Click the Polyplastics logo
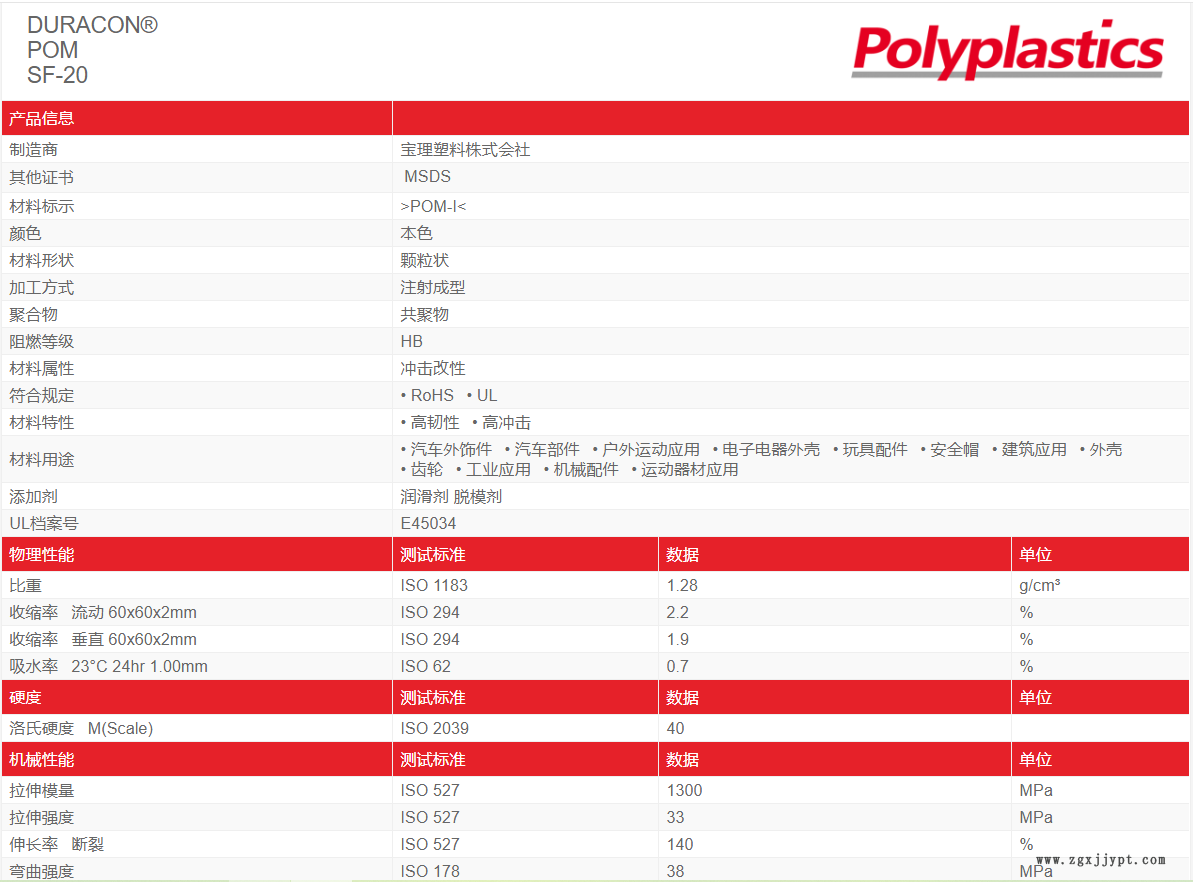Image resolution: width=1193 pixels, height=882 pixels. pos(1007,50)
